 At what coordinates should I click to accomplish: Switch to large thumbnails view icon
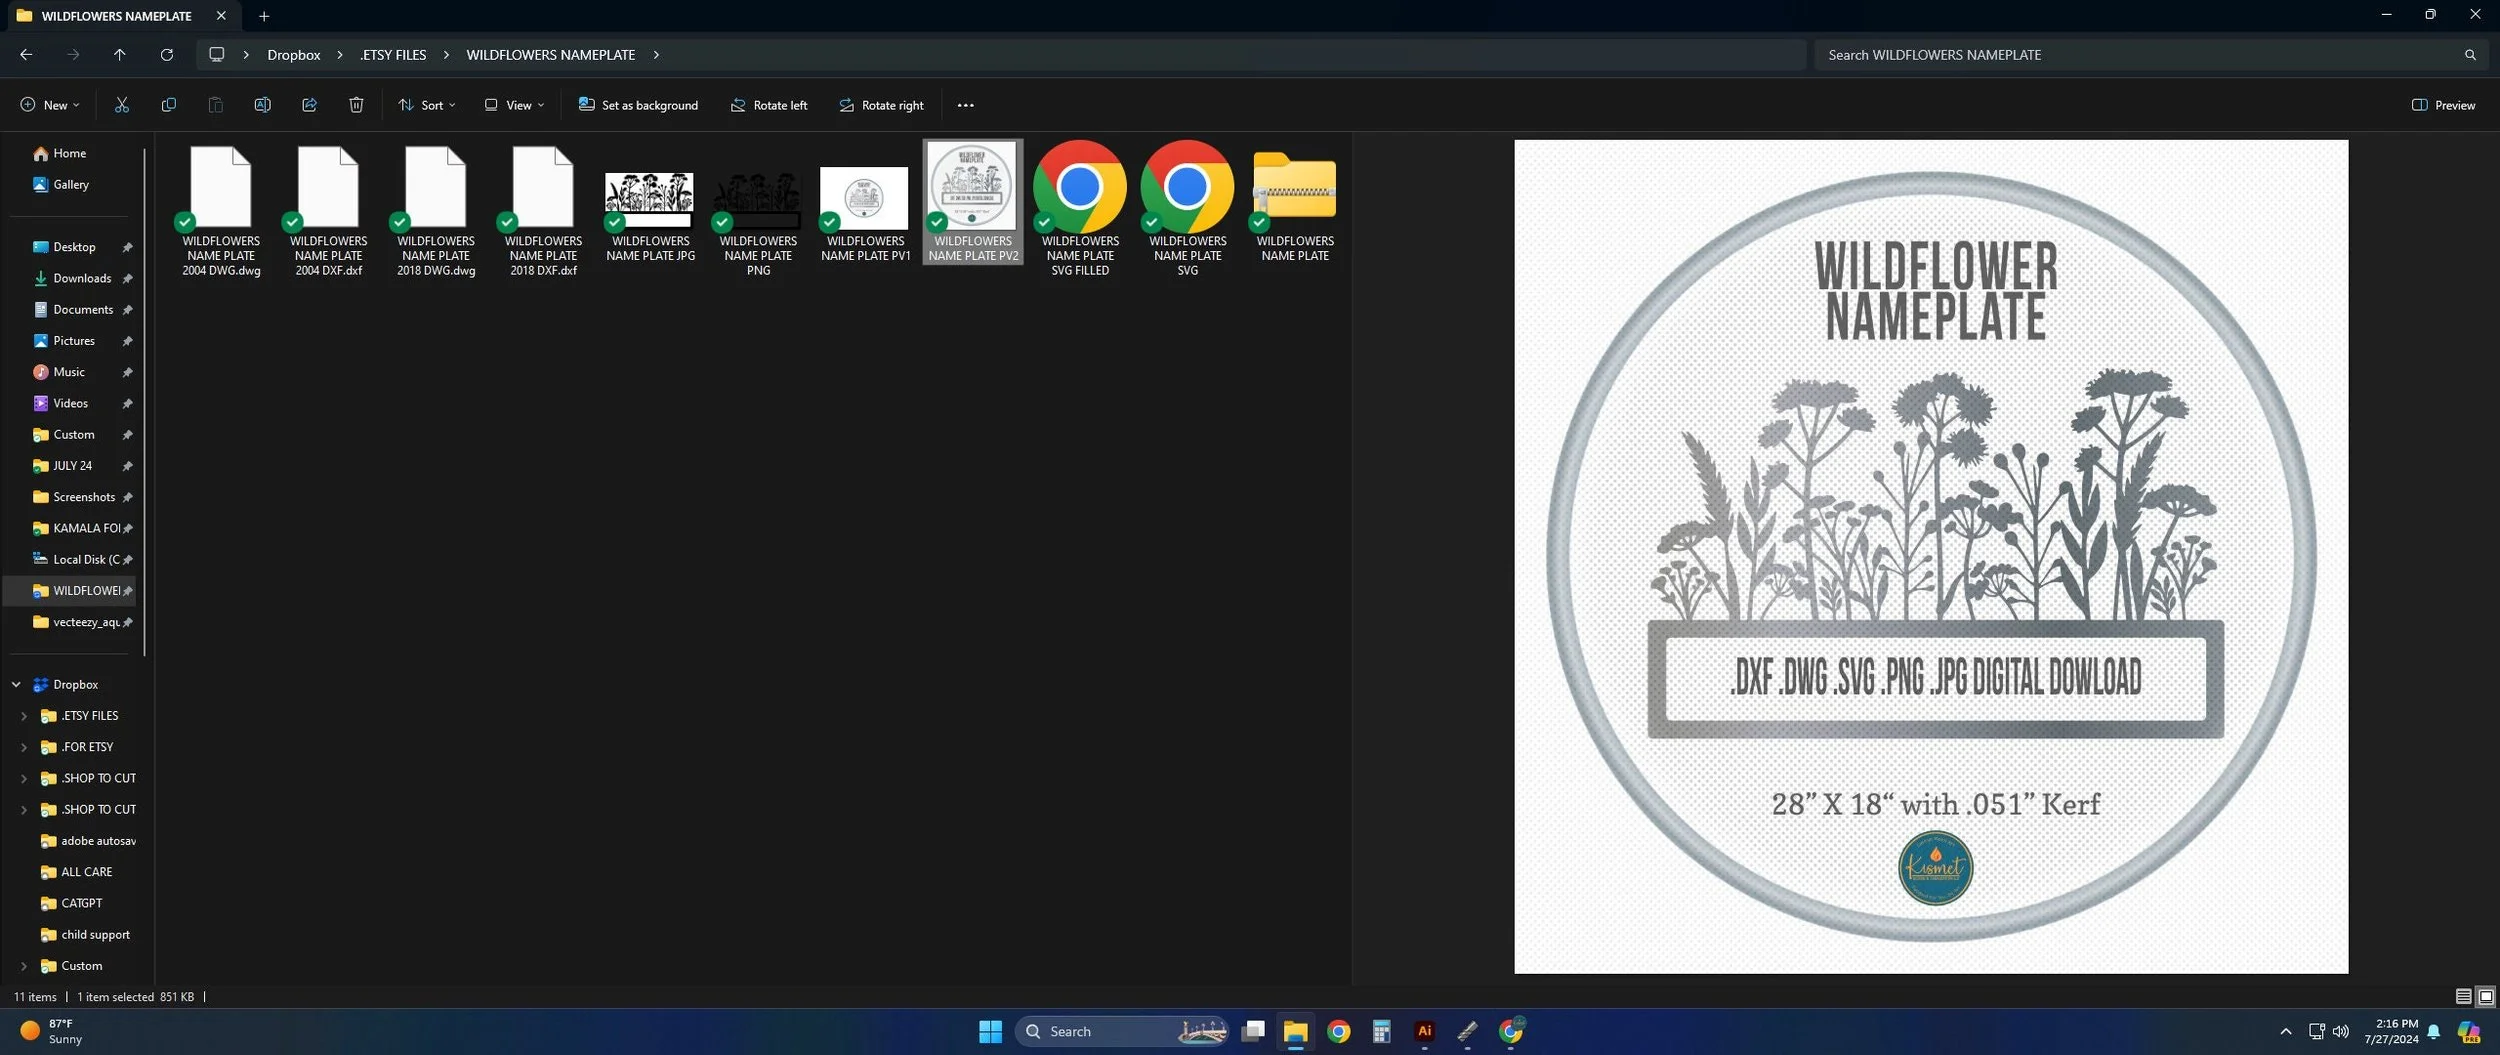click(2485, 996)
